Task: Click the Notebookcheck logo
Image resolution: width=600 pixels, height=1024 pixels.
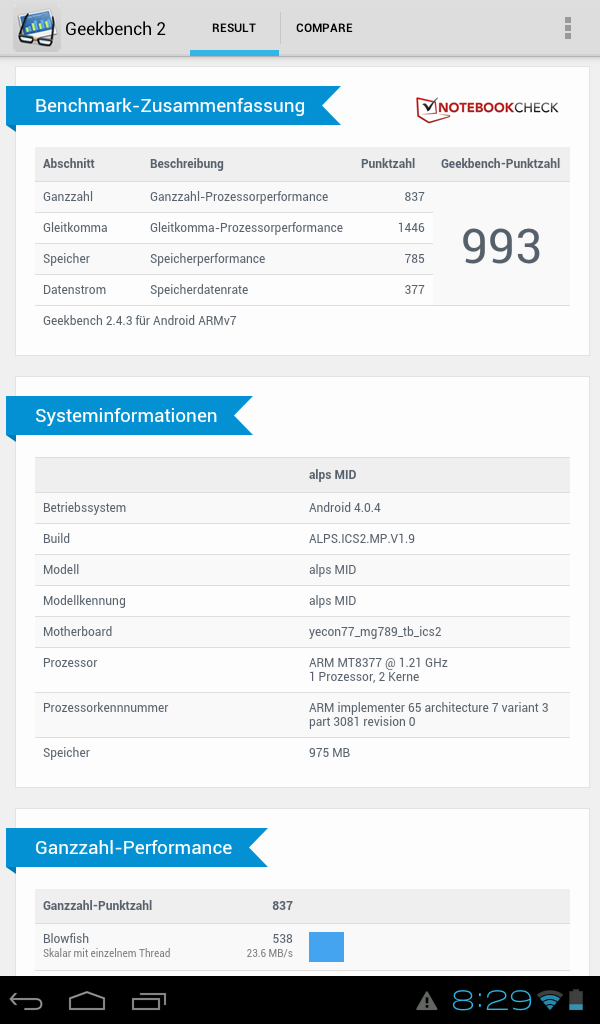Action: [487, 108]
